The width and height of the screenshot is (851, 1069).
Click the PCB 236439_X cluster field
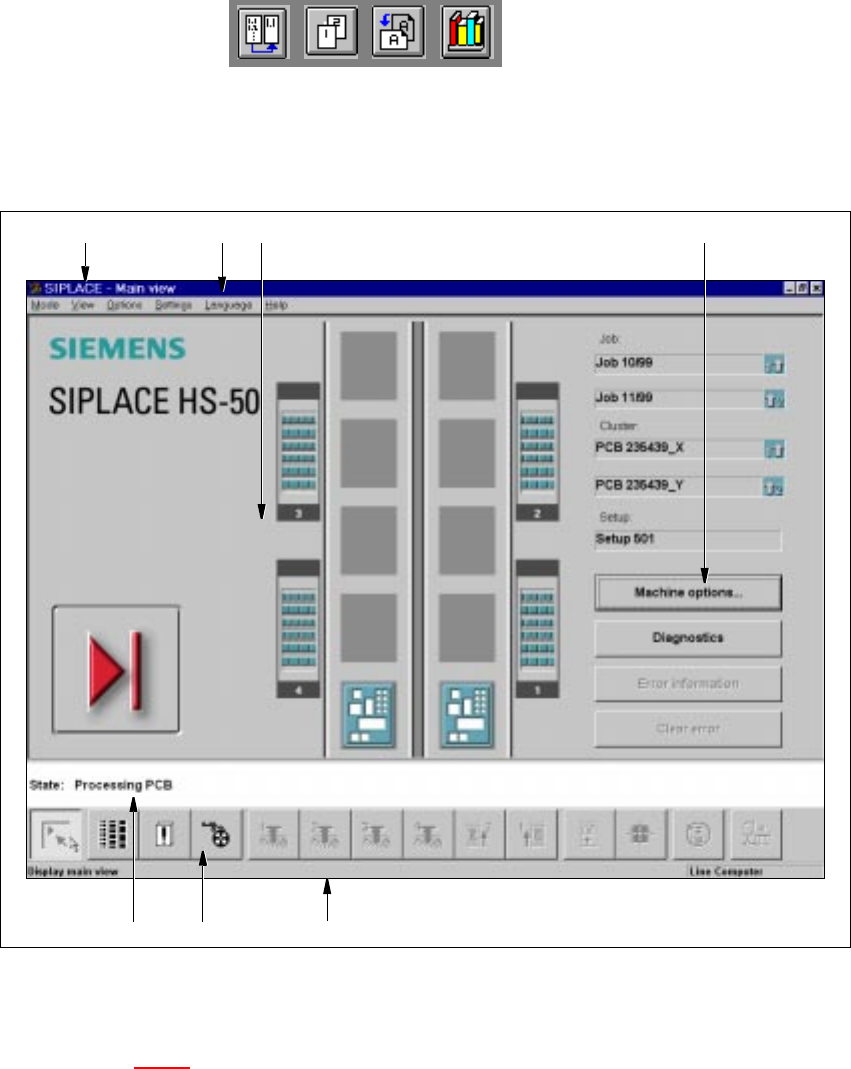point(678,449)
